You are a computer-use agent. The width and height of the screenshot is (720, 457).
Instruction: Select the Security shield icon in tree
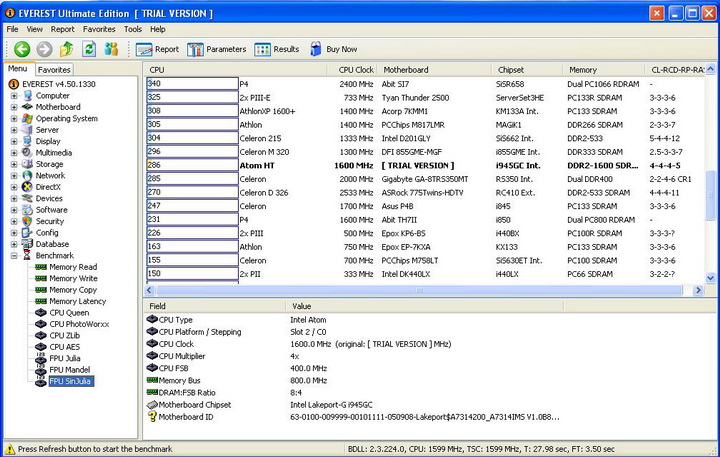pyautogui.click(x=27, y=221)
